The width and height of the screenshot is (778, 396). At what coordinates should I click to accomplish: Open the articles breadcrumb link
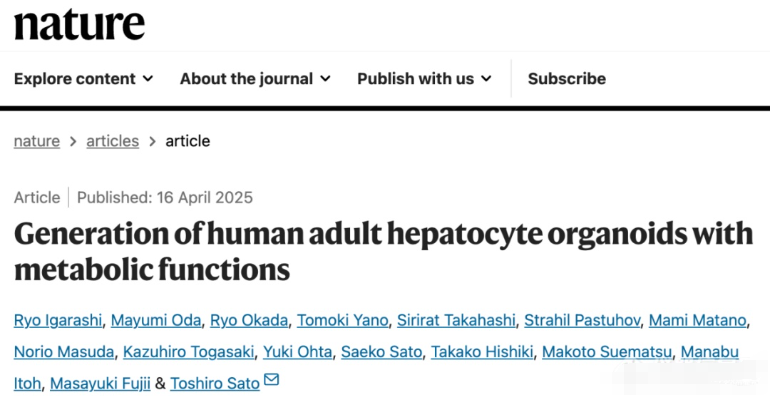[113, 141]
